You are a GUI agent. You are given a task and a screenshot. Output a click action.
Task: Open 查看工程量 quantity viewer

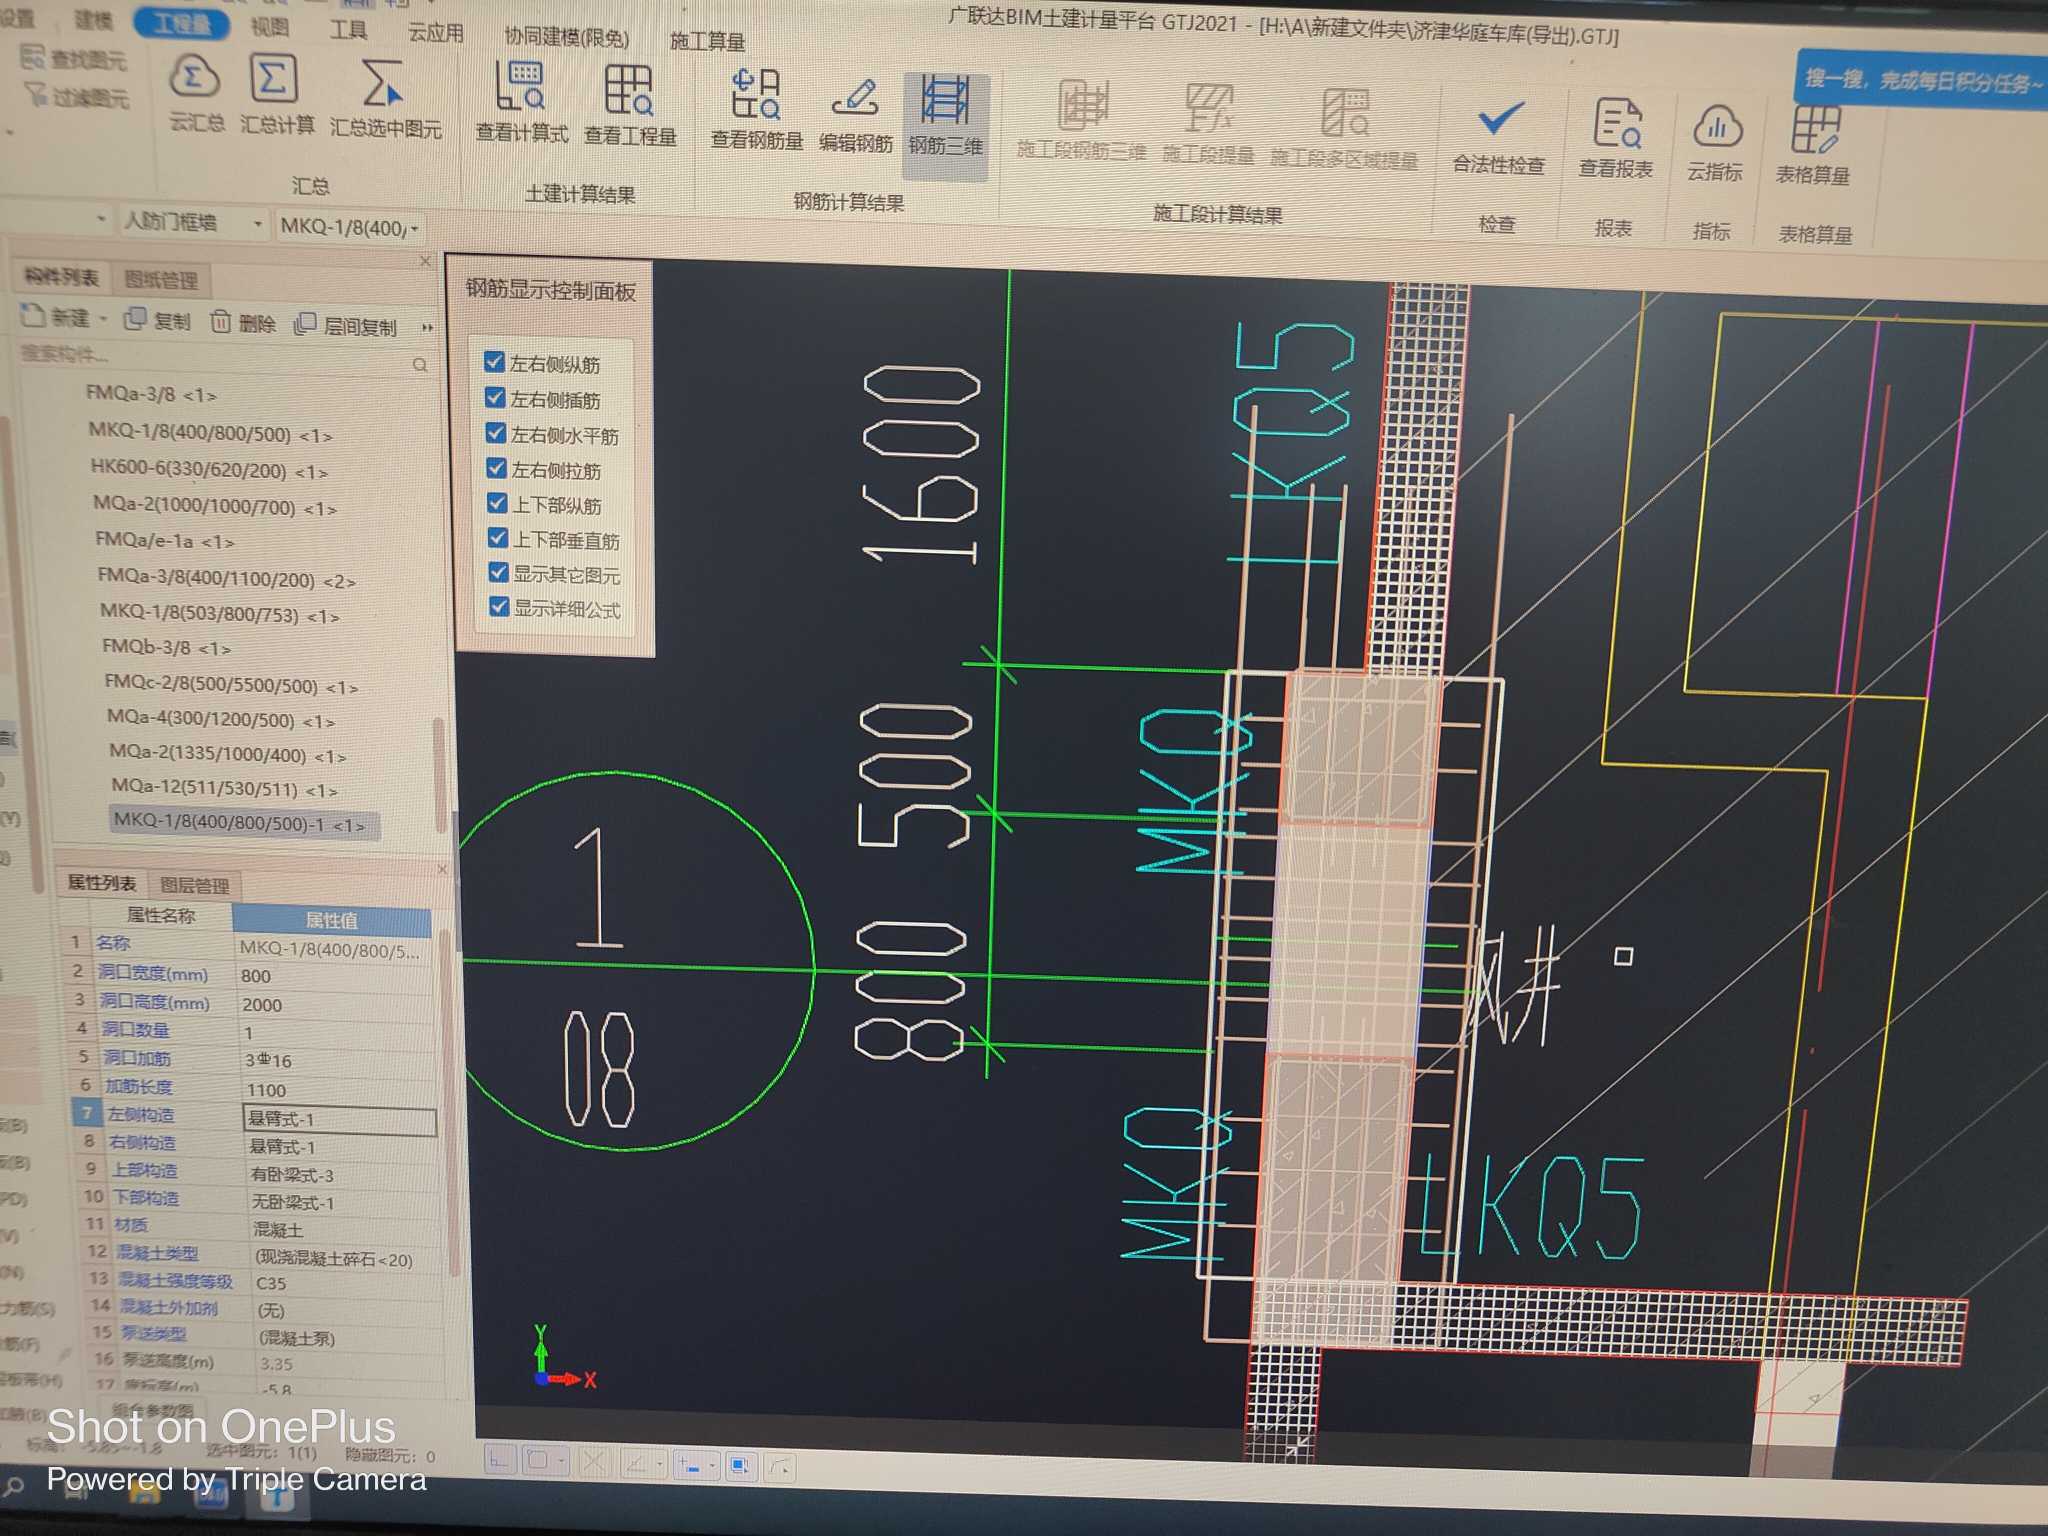[630, 106]
